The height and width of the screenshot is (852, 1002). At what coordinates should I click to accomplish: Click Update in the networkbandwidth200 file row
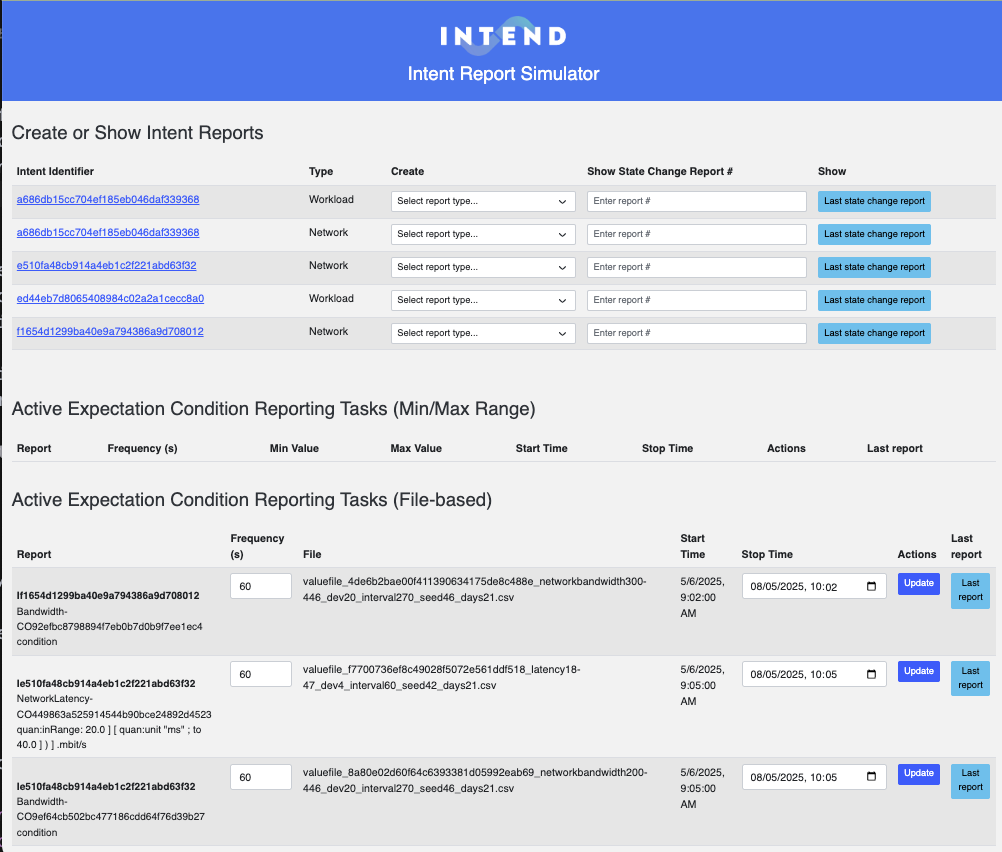[918, 773]
